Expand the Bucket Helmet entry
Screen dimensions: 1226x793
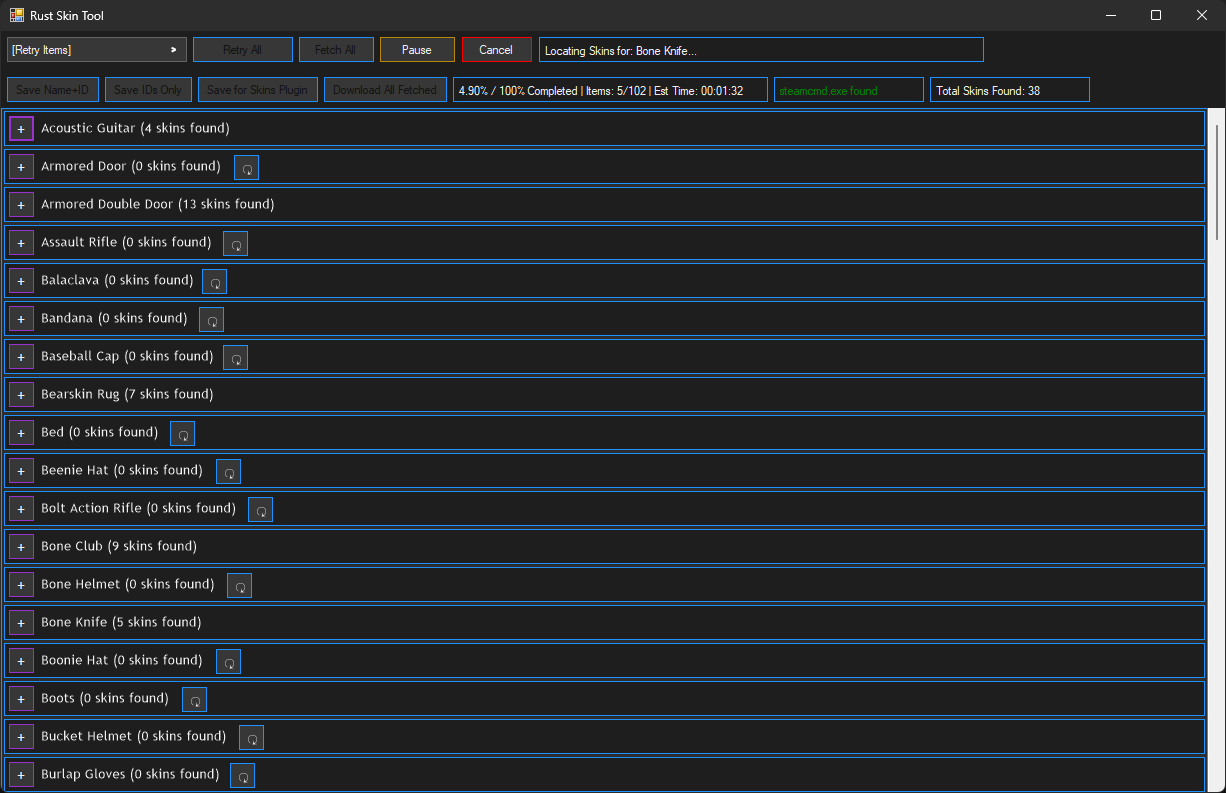click(x=21, y=737)
